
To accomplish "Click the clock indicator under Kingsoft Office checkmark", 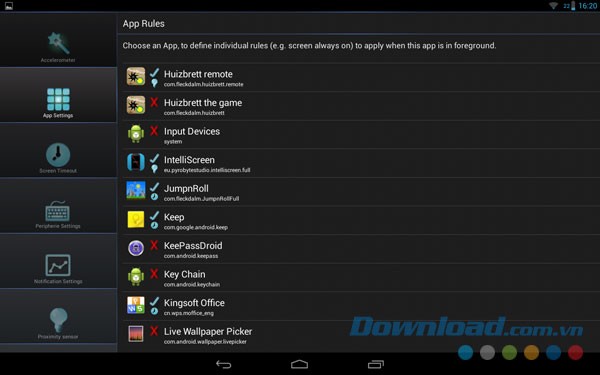I will [154, 311].
